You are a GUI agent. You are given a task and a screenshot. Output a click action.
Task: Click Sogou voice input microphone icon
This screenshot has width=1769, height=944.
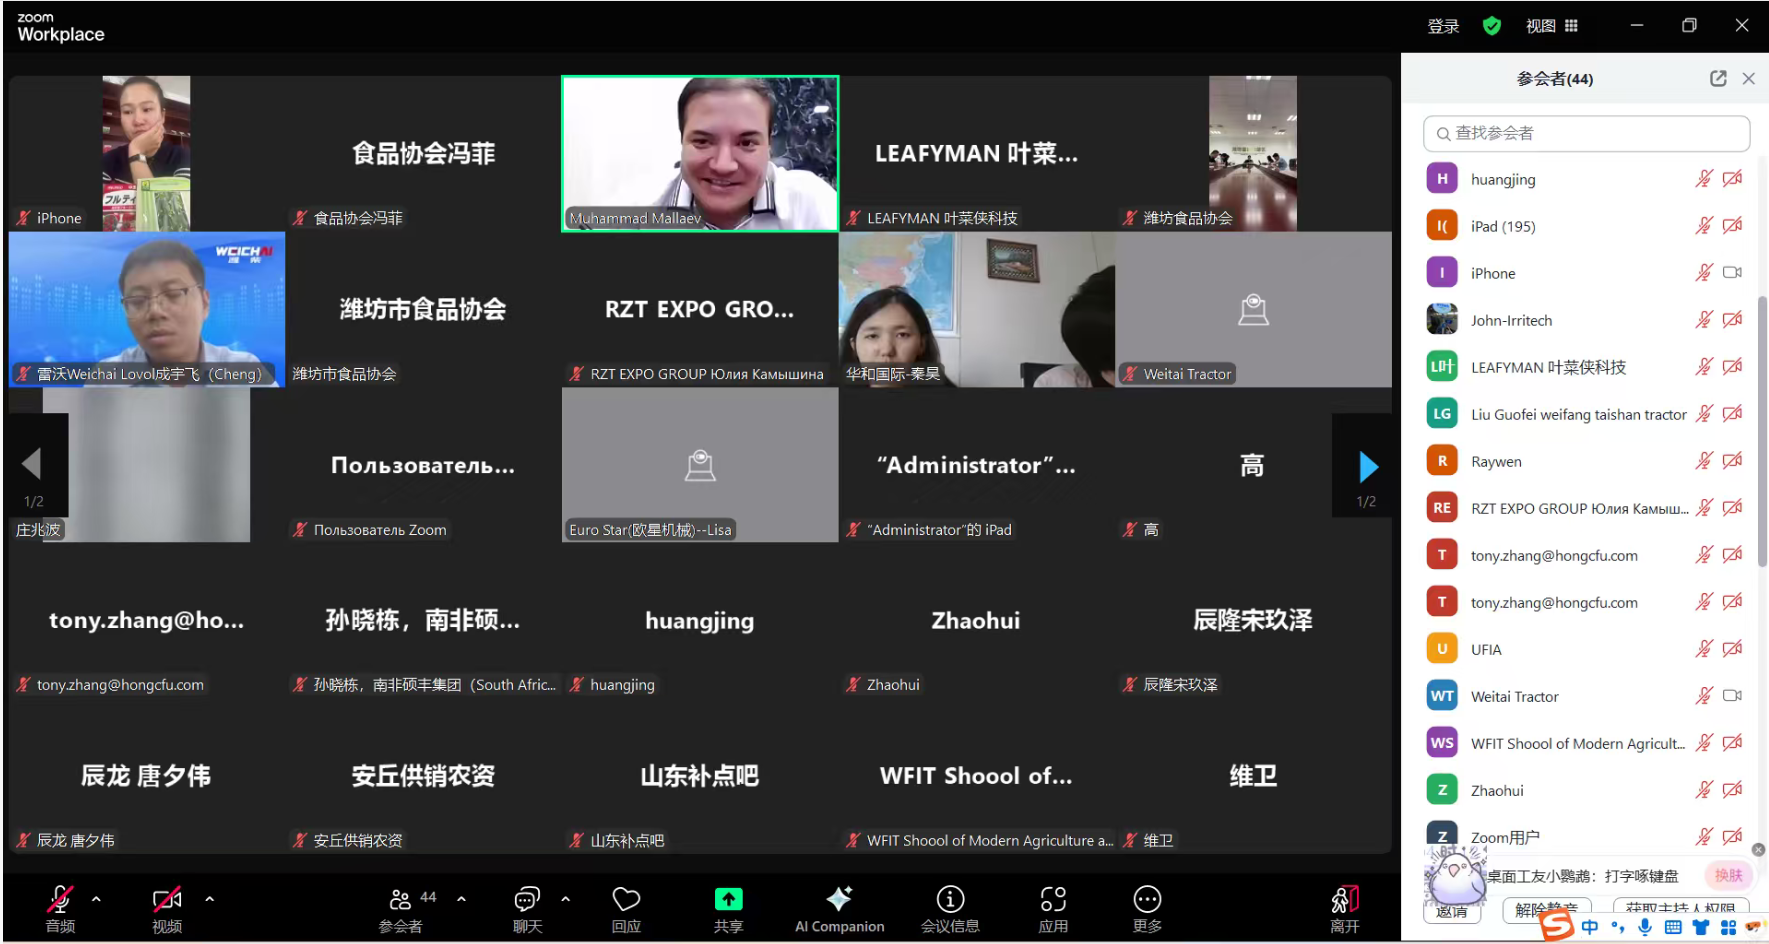1645,927
